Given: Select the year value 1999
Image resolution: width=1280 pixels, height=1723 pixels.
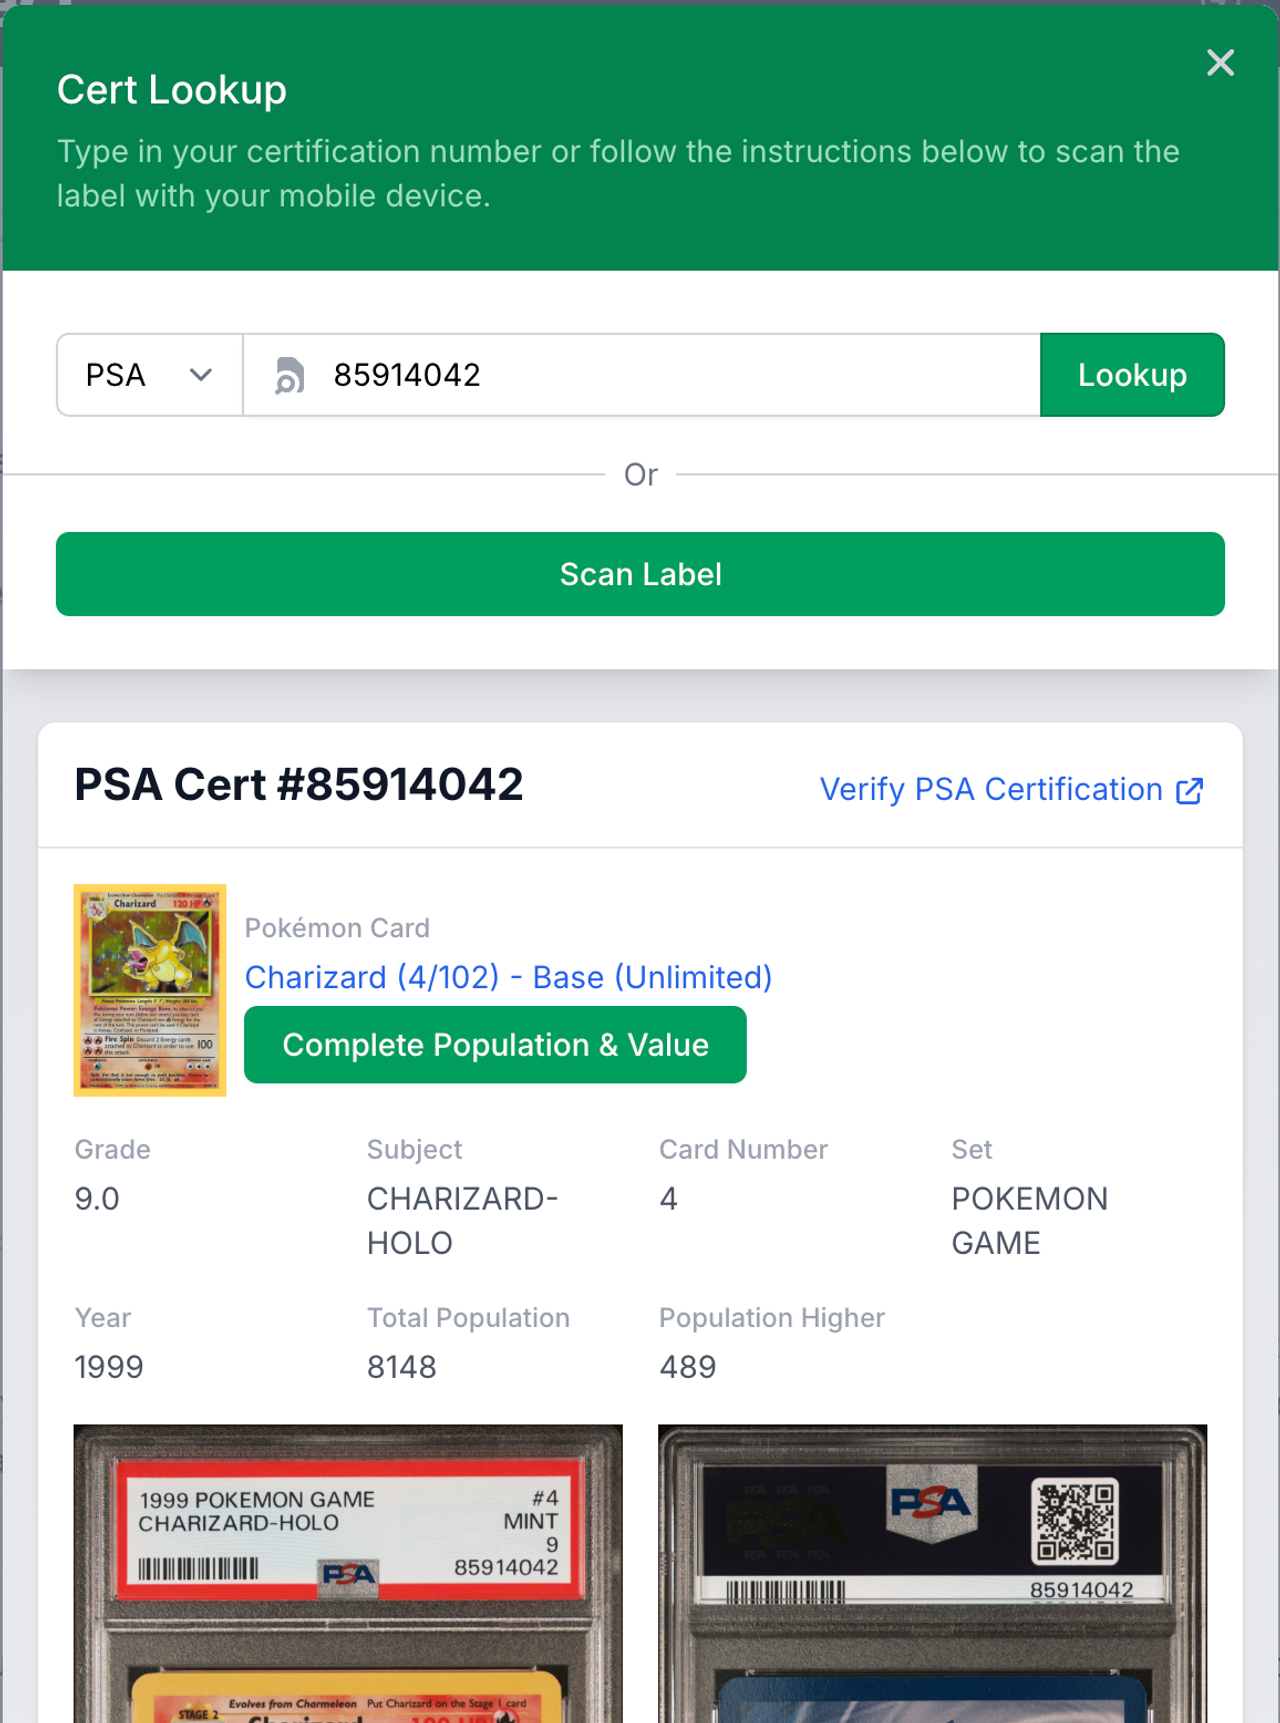Looking at the screenshot, I should pyautogui.click(x=109, y=1366).
